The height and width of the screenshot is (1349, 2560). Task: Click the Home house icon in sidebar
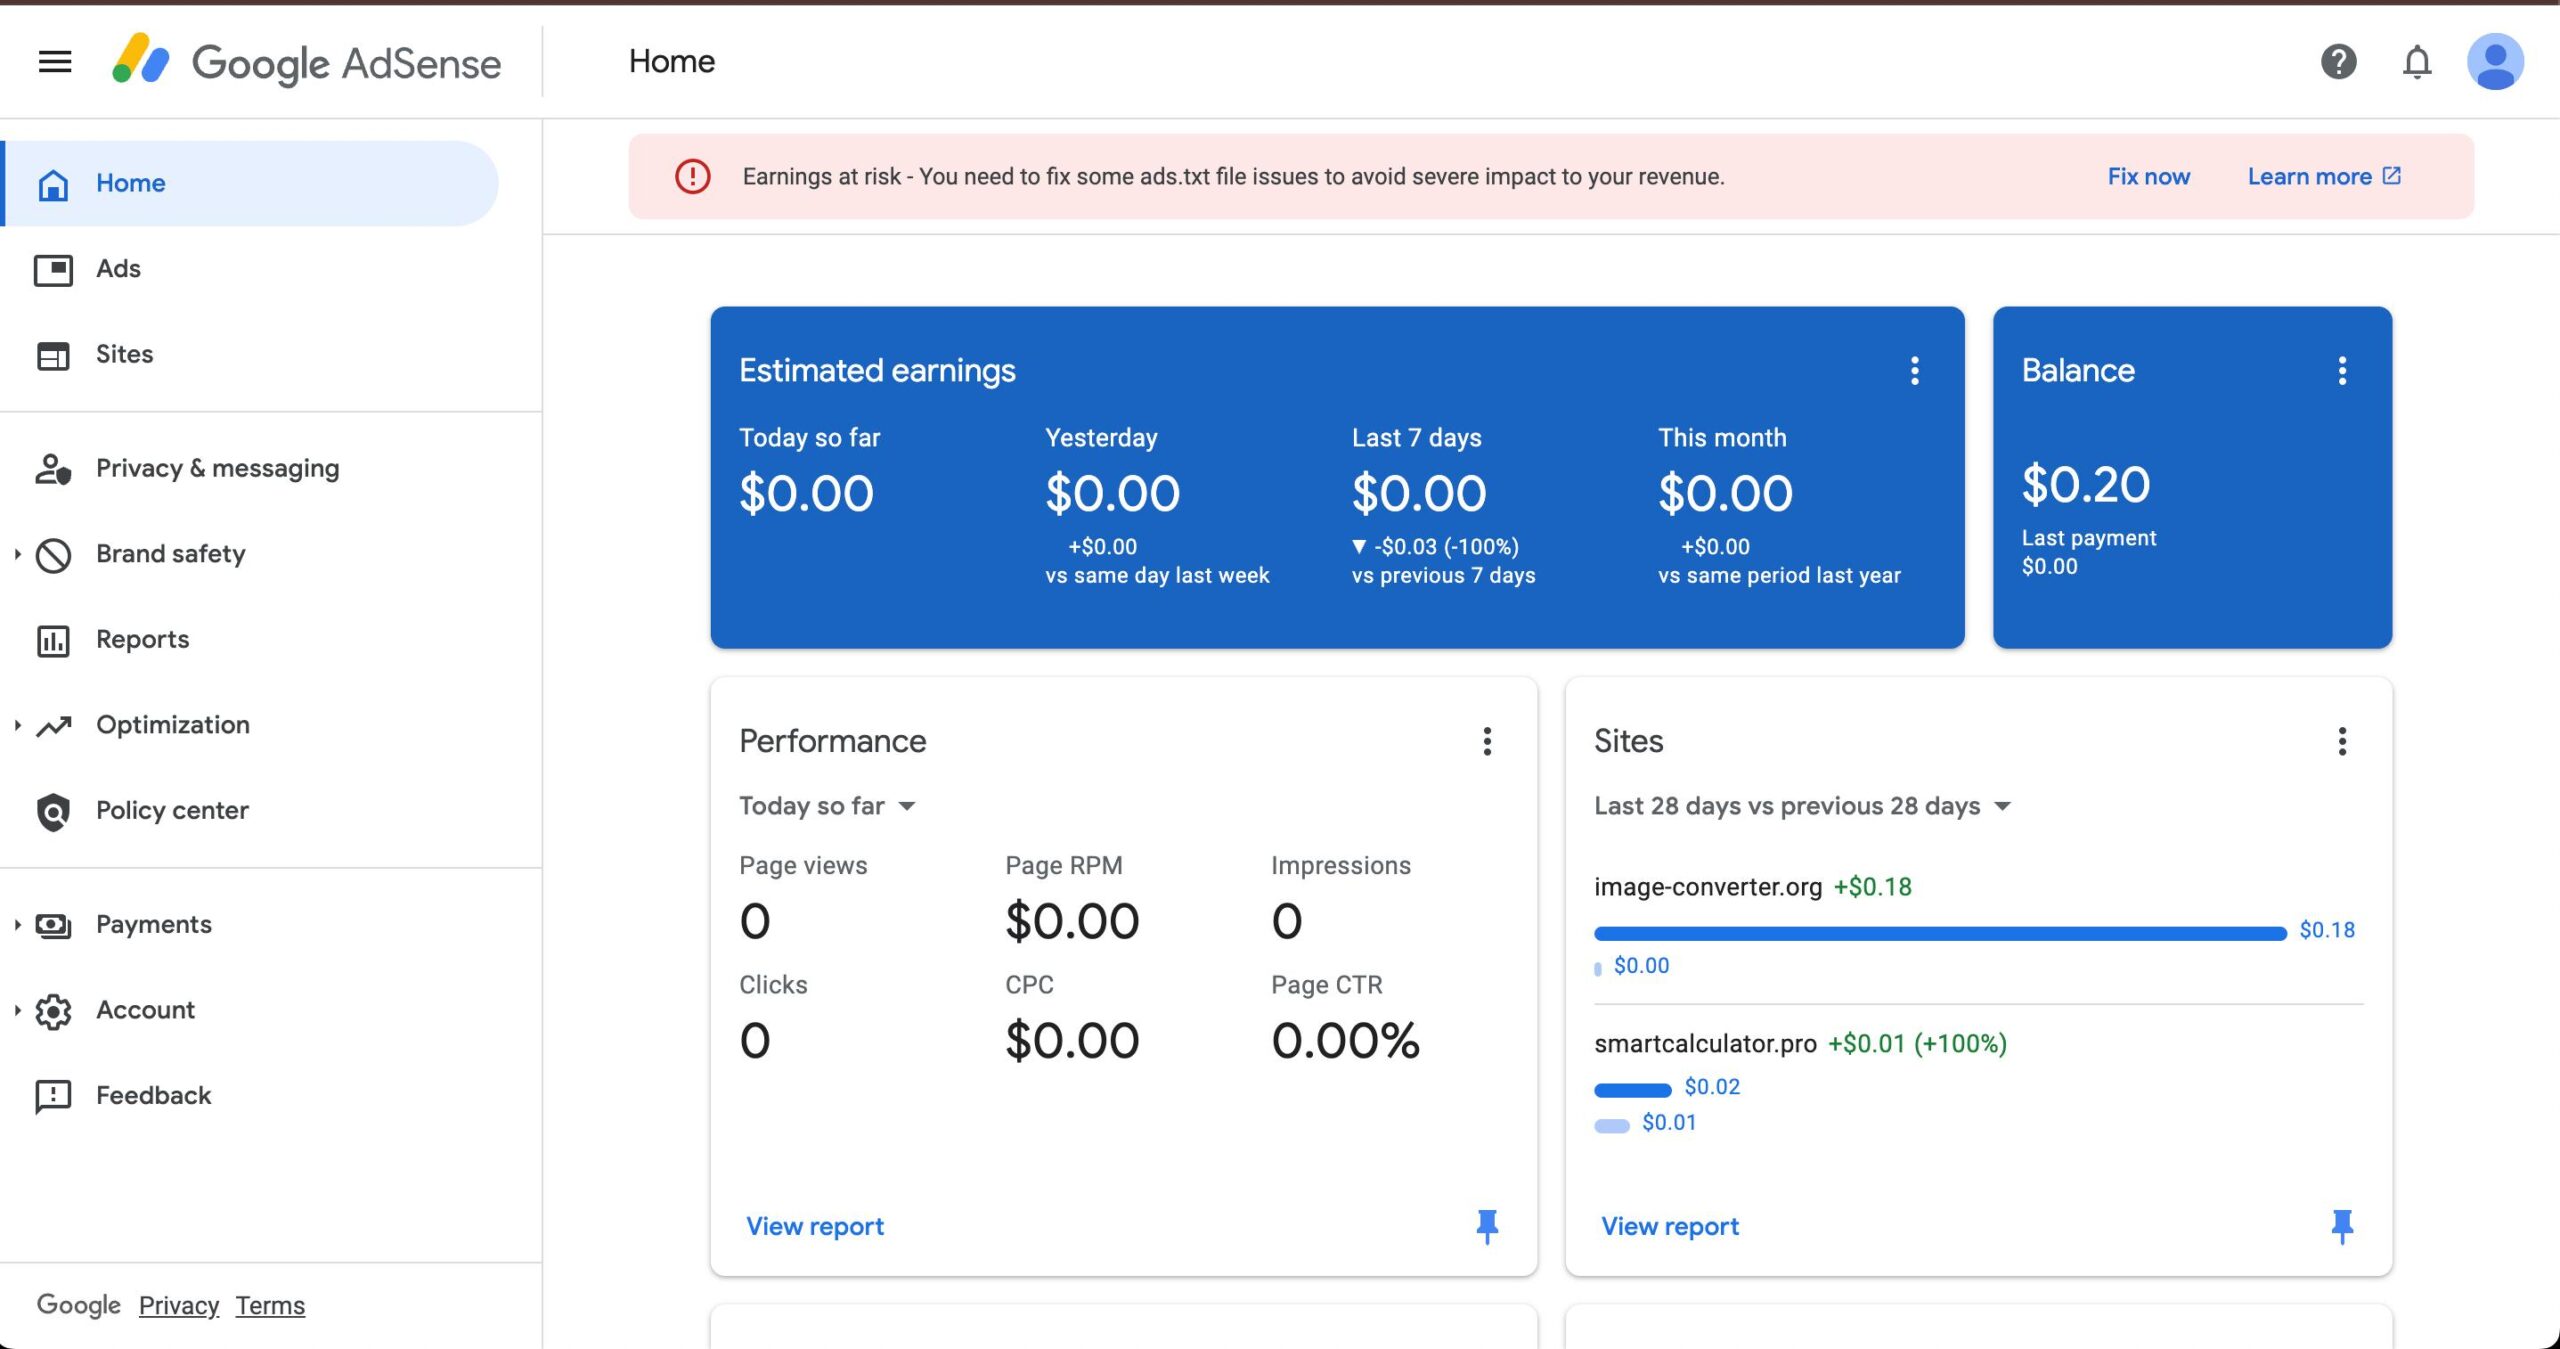[53, 184]
